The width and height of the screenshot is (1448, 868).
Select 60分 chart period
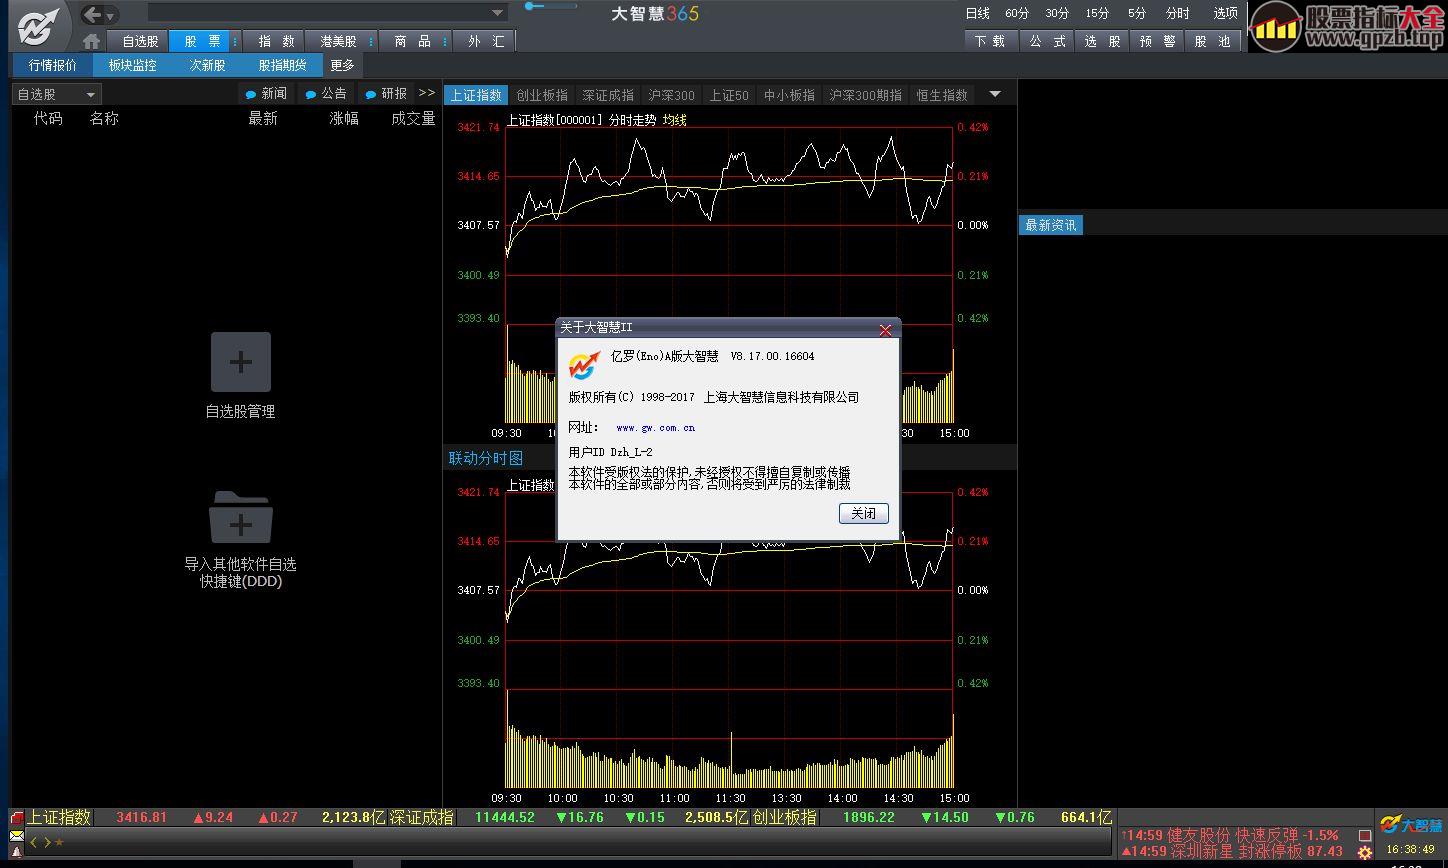[1017, 13]
